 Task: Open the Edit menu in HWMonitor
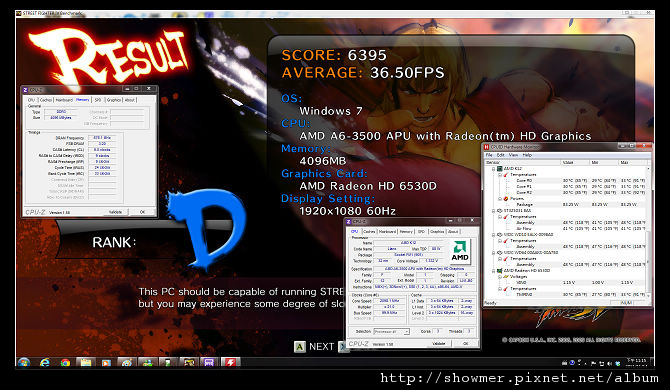[x=500, y=155]
